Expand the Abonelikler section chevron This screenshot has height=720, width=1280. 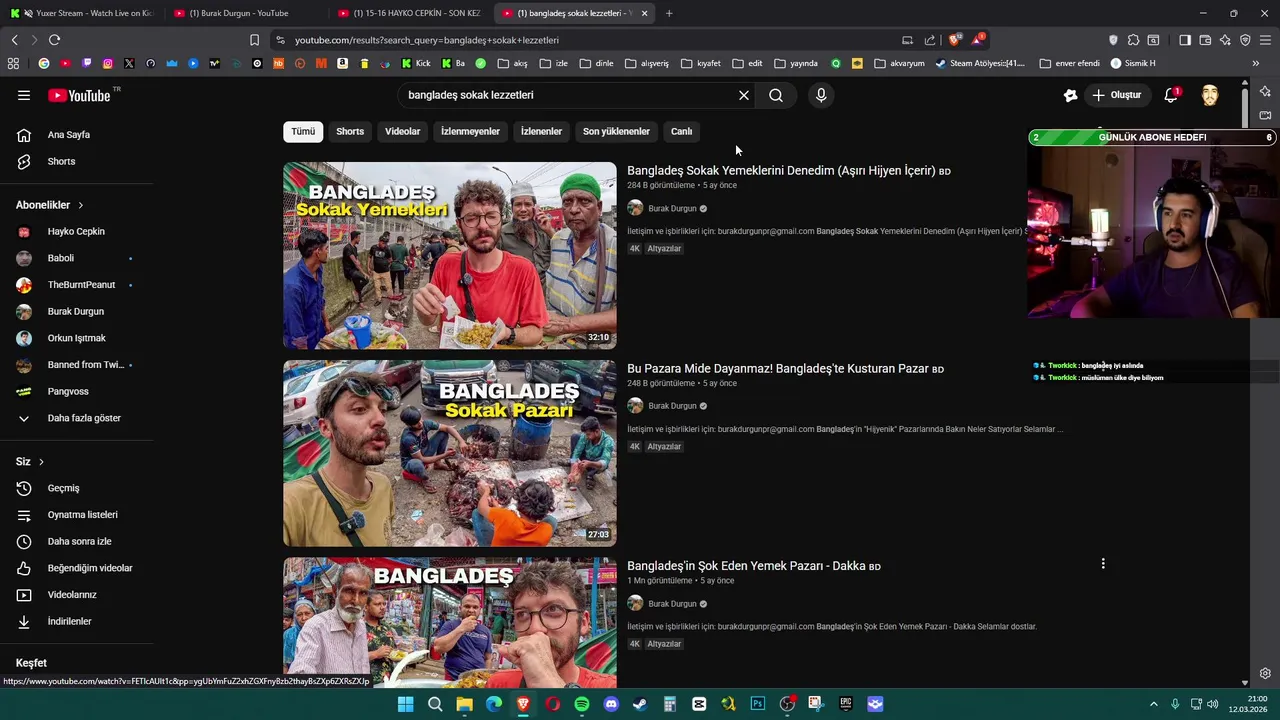pyautogui.click(x=81, y=205)
